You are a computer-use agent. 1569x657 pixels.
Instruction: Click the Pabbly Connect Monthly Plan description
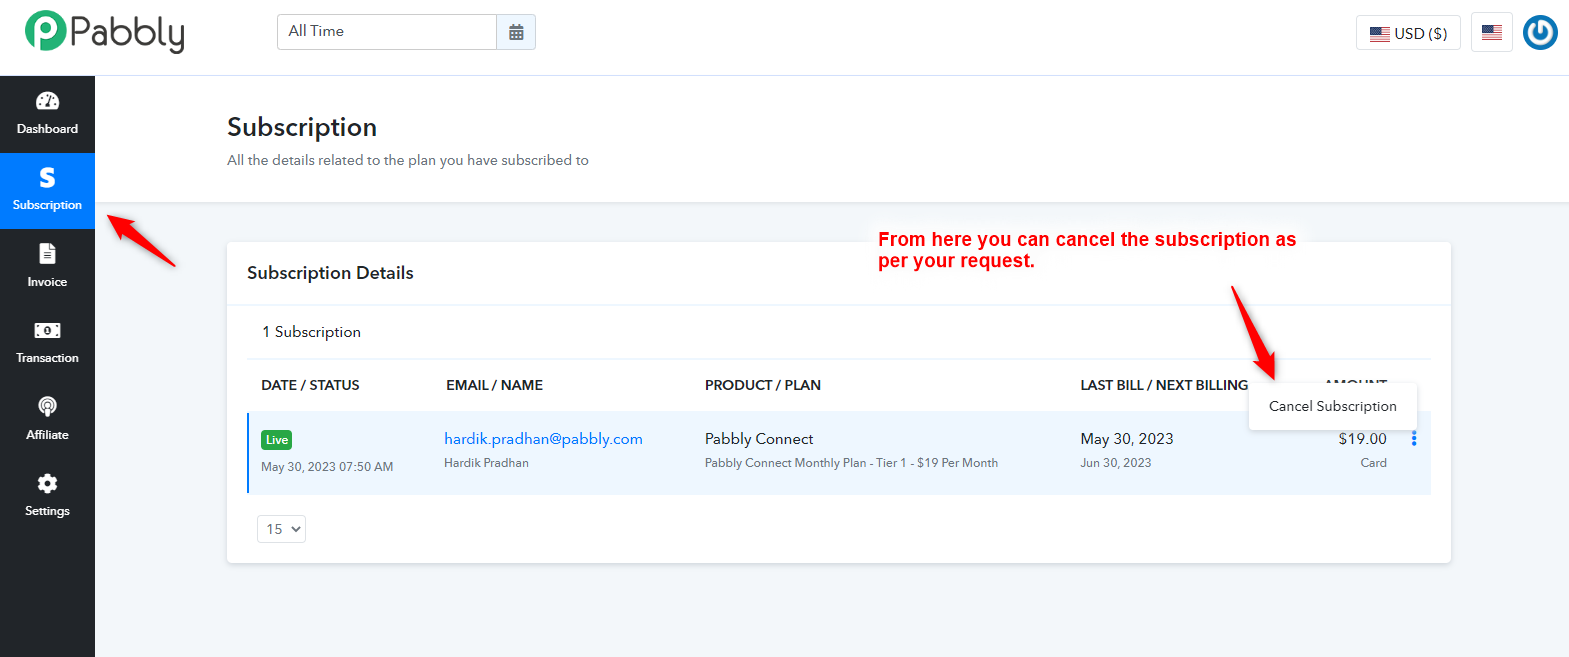[851, 463]
